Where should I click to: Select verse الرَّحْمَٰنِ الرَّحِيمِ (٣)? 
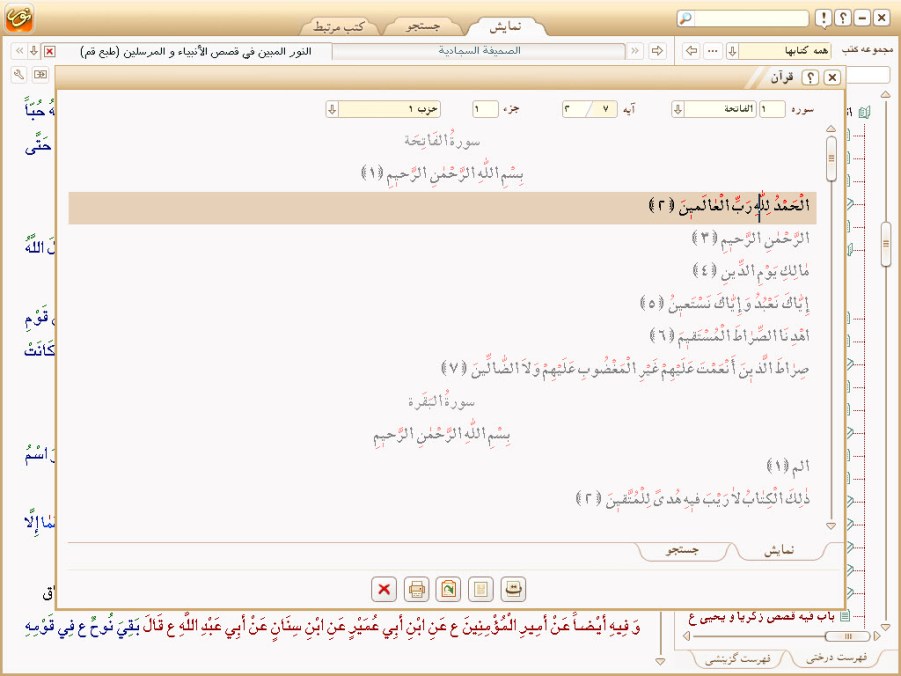(x=750, y=238)
